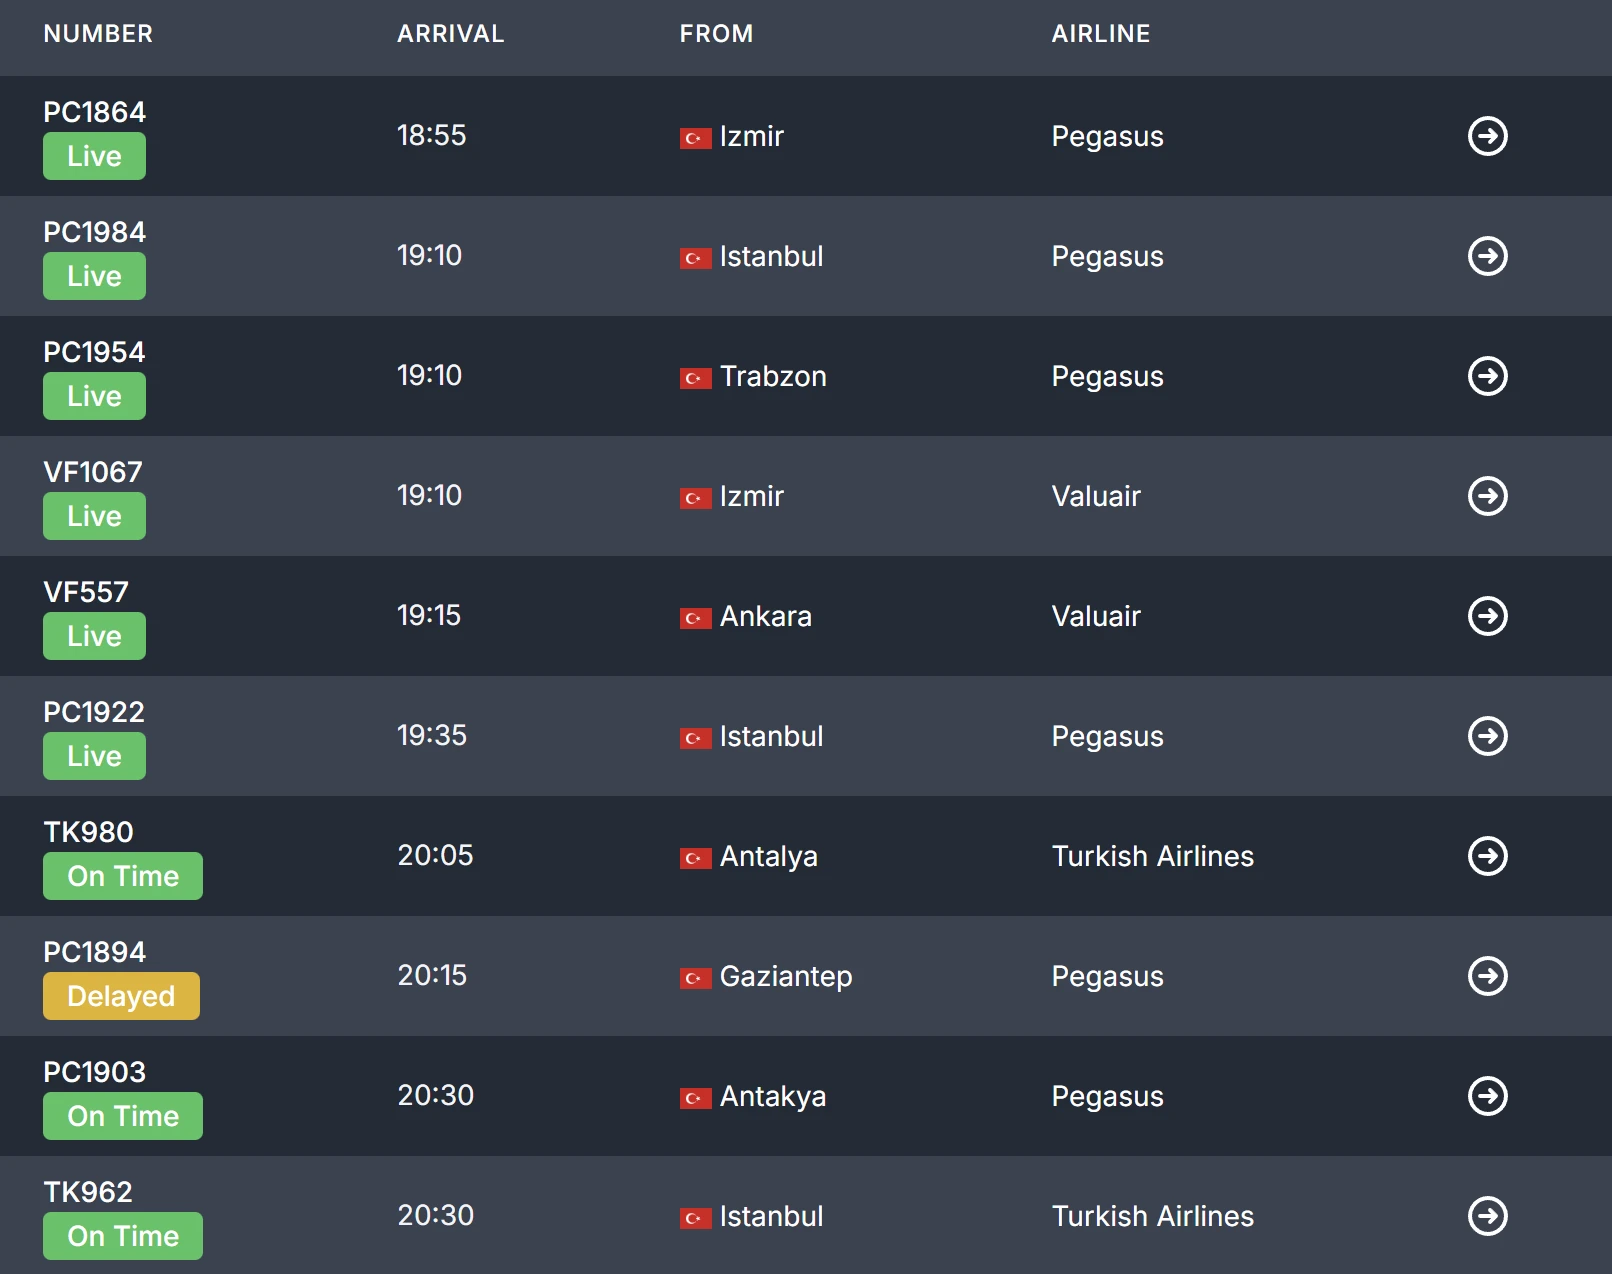
Task: Open details arrow for flight PC1864
Action: tap(1487, 136)
